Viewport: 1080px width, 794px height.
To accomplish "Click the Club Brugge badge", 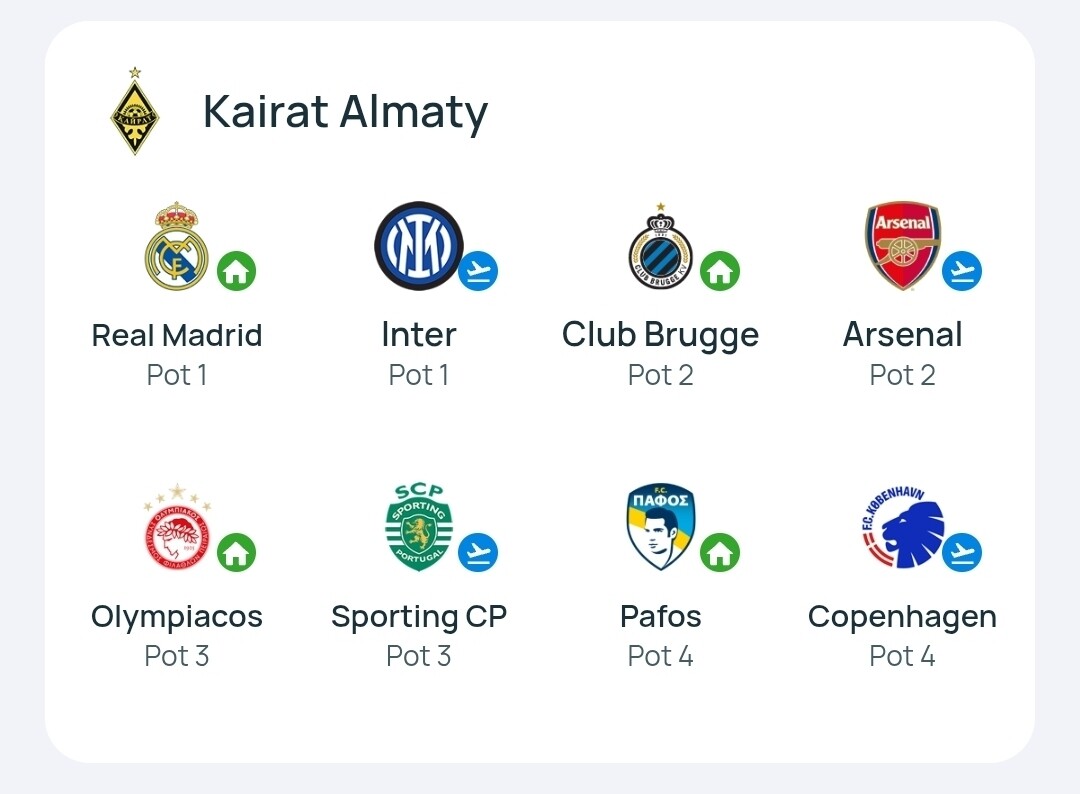I will click(660, 246).
